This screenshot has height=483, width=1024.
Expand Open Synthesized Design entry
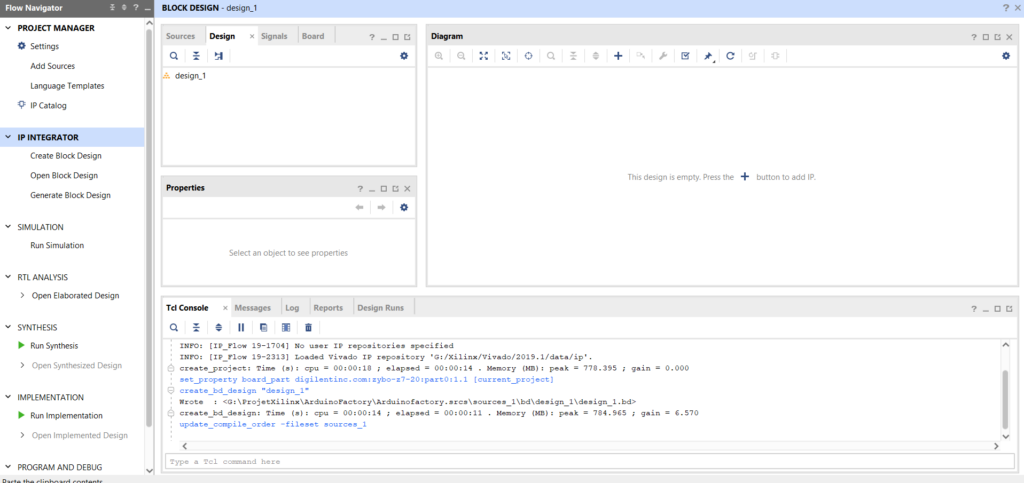click(23, 365)
